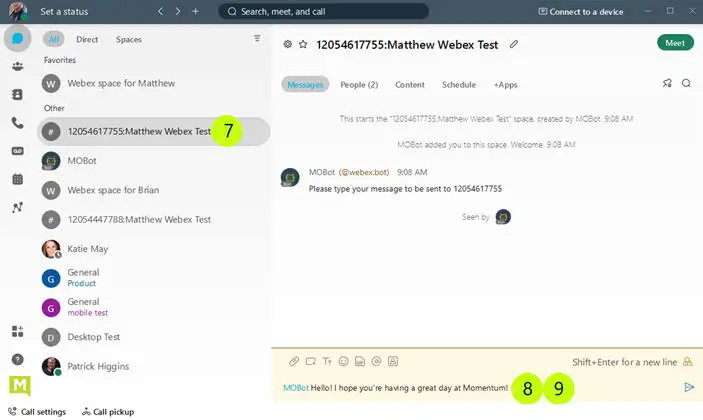Switch to the Schedule tab

point(459,85)
